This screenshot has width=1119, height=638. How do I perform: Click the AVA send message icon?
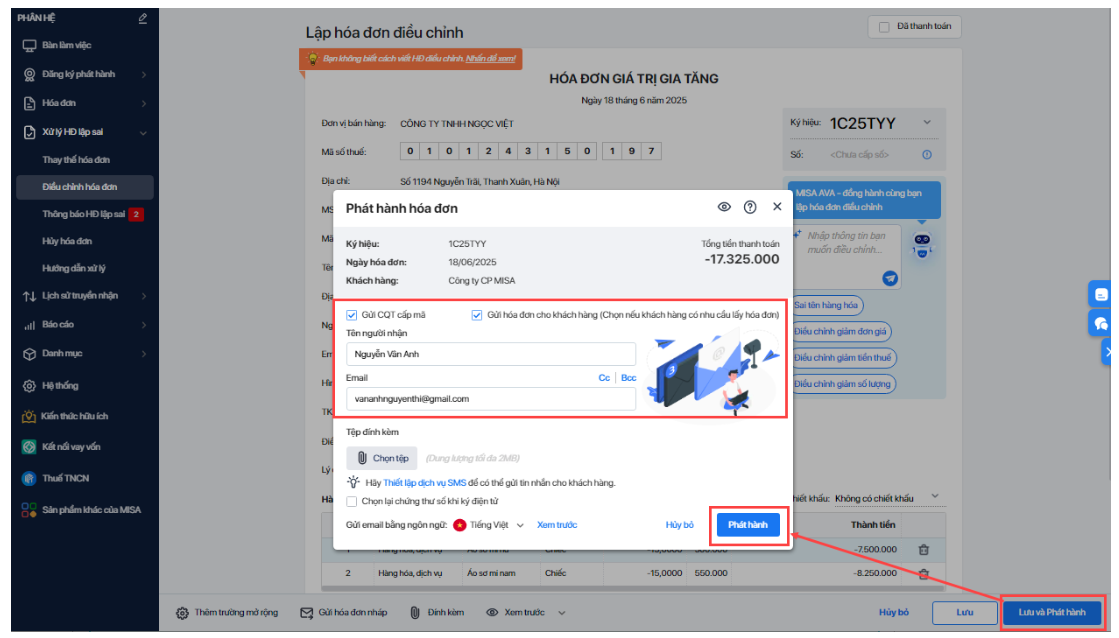coord(890,278)
